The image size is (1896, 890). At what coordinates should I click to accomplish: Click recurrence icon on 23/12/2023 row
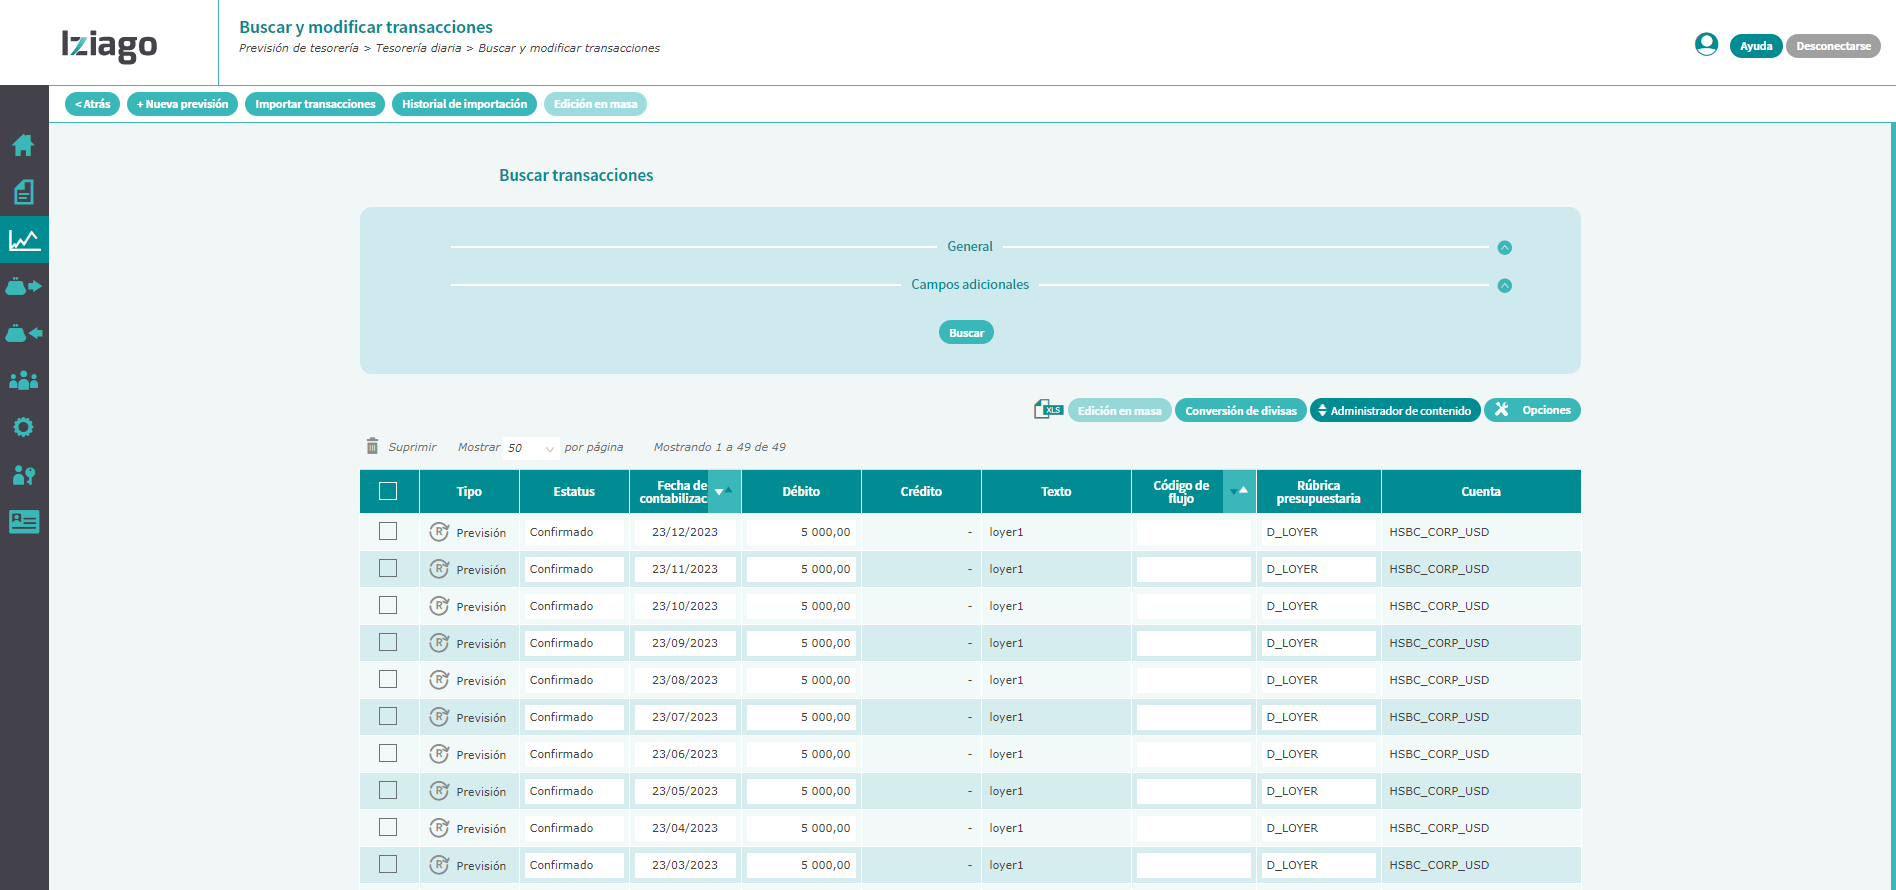439,532
